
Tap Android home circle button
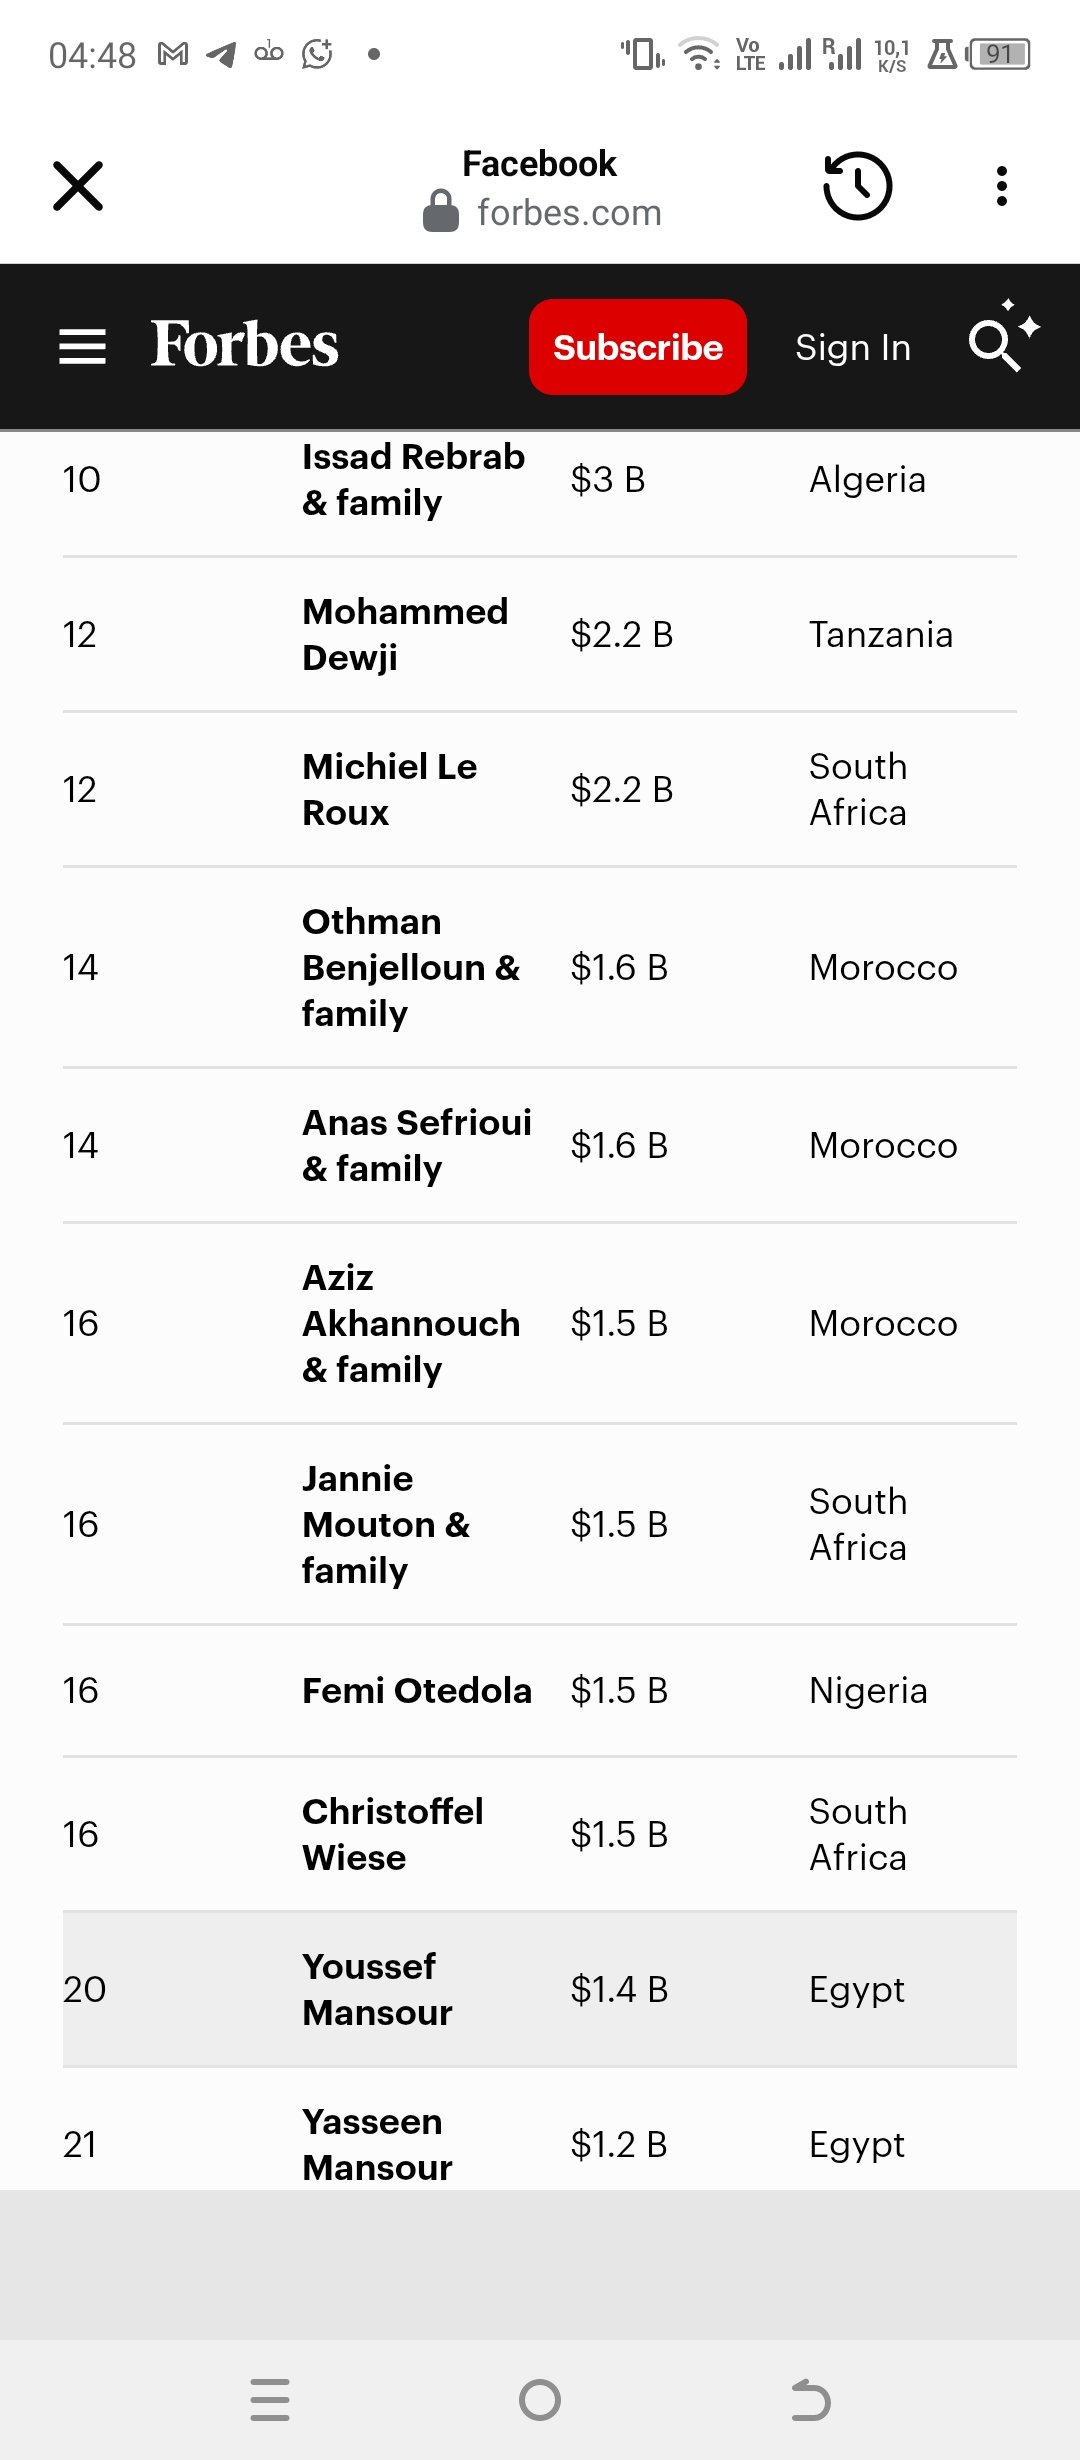(540, 2400)
